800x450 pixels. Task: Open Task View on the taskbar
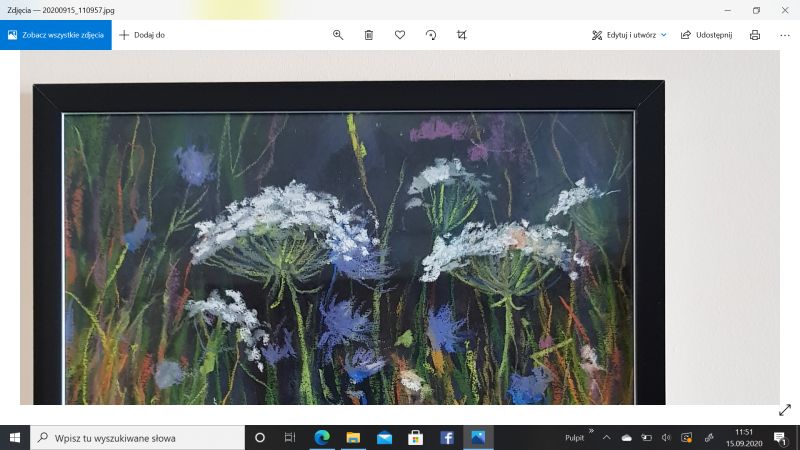(x=290, y=437)
